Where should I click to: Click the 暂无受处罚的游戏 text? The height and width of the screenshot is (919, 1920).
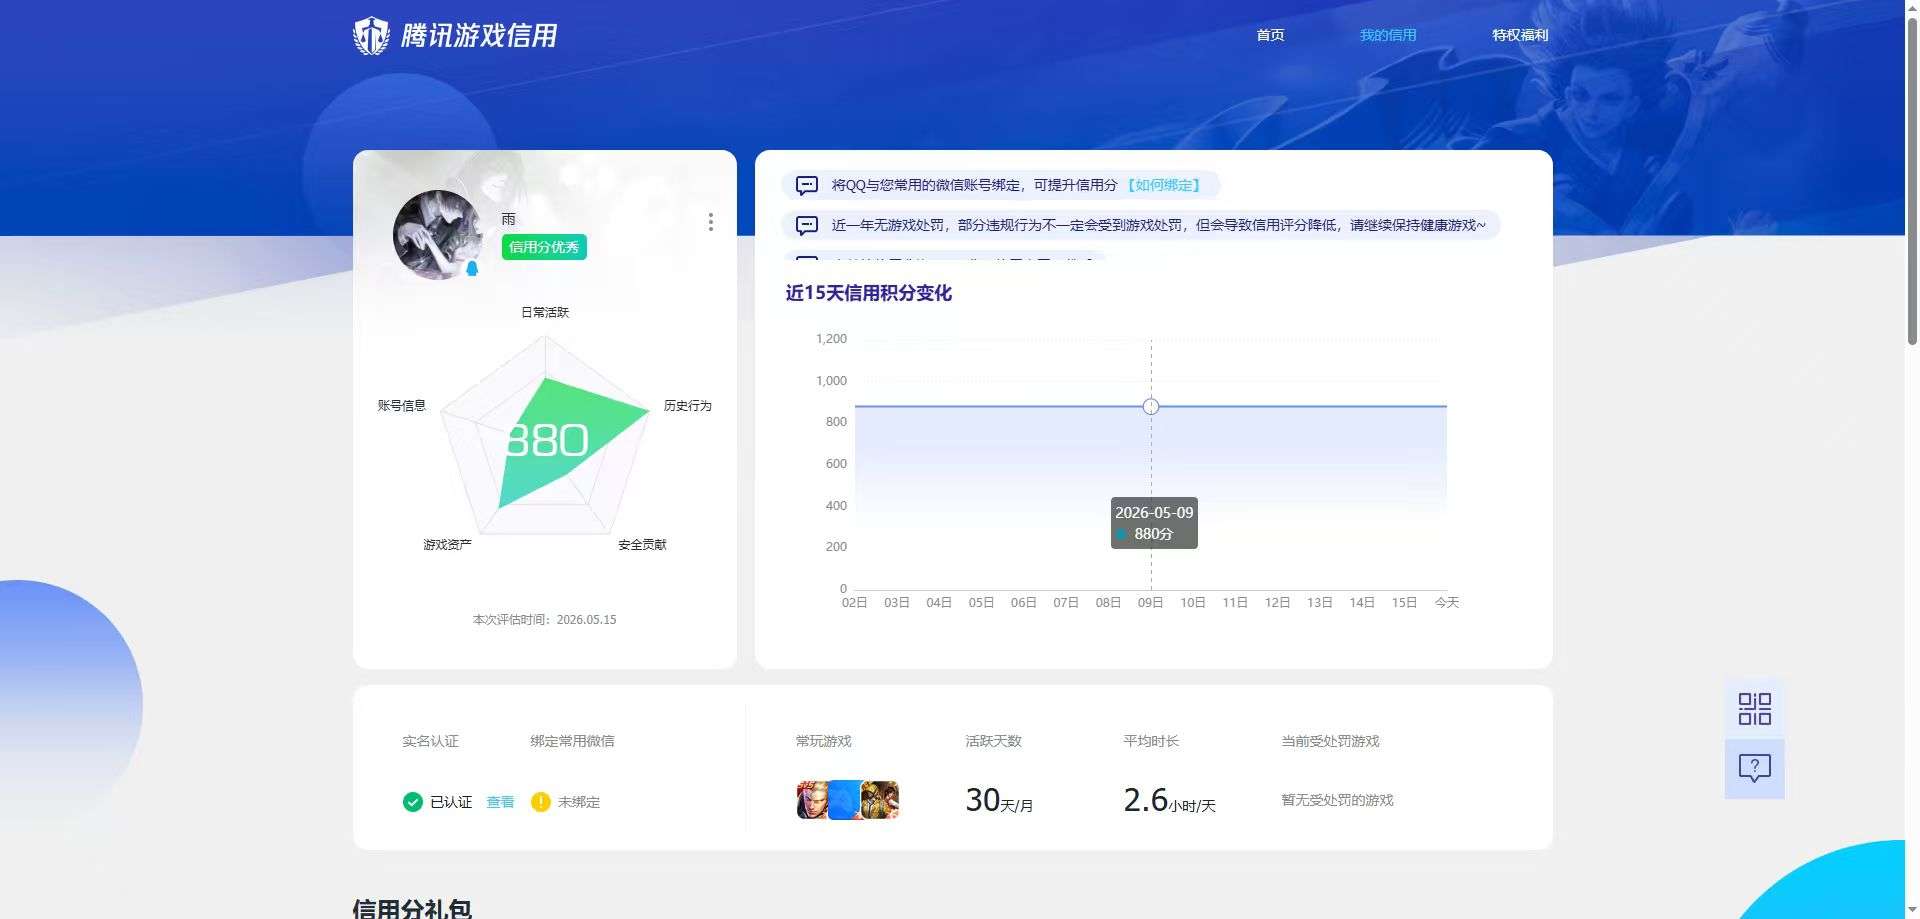click(x=1337, y=800)
